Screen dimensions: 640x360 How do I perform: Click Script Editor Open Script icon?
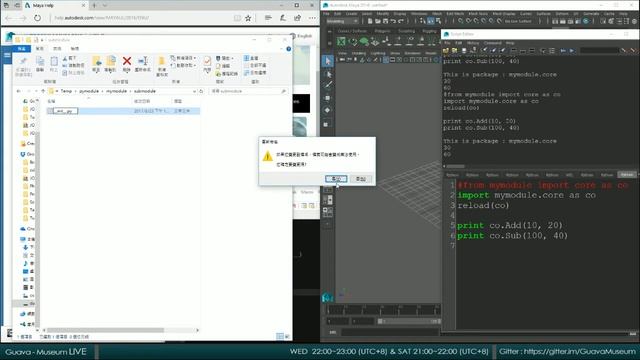[446, 50]
